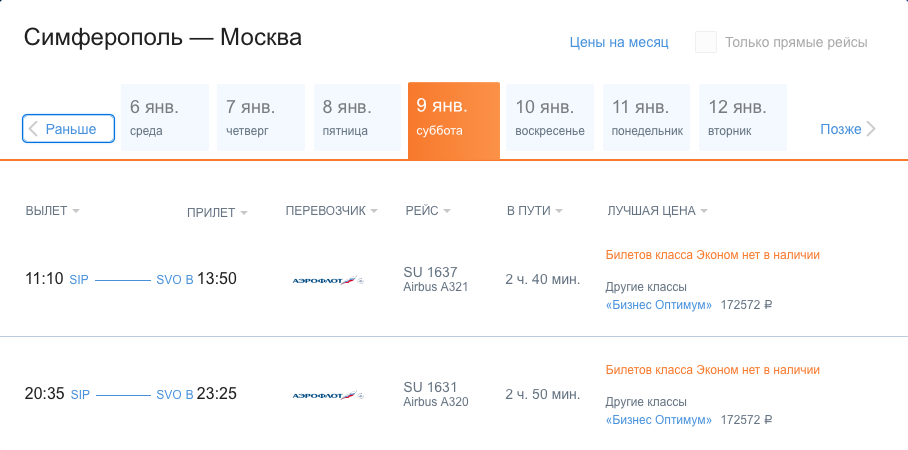Open Цены на месяц link

point(619,42)
